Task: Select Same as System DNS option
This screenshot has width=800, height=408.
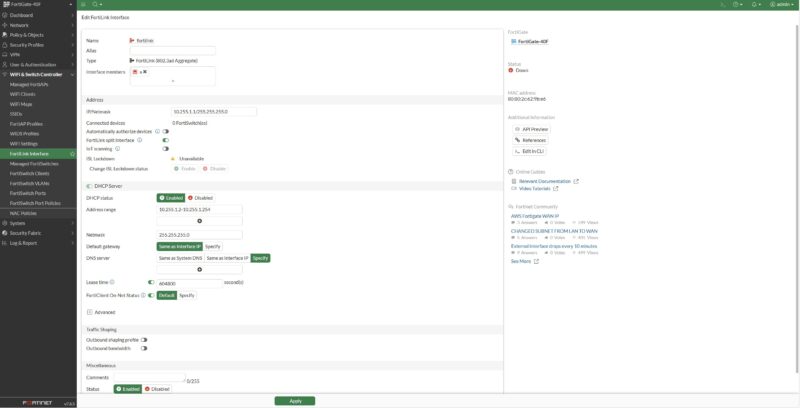Action: point(180,258)
